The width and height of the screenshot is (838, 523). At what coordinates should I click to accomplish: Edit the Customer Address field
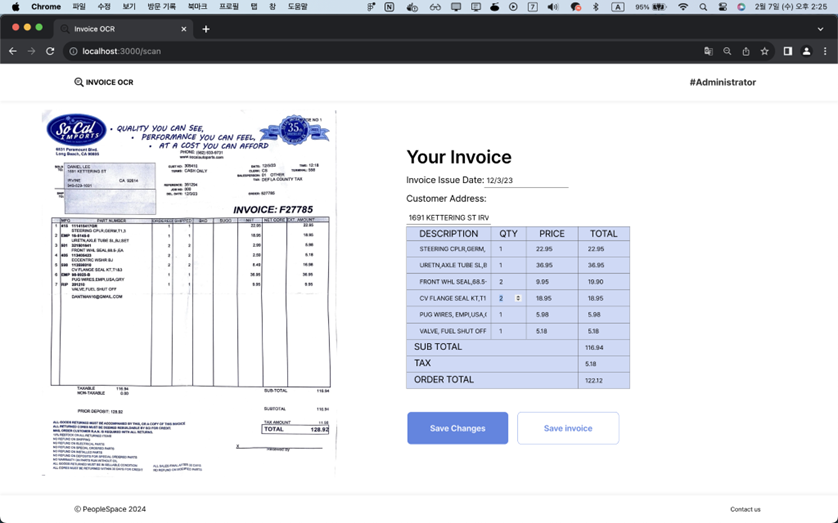pyautogui.click(x=448, y=217)
